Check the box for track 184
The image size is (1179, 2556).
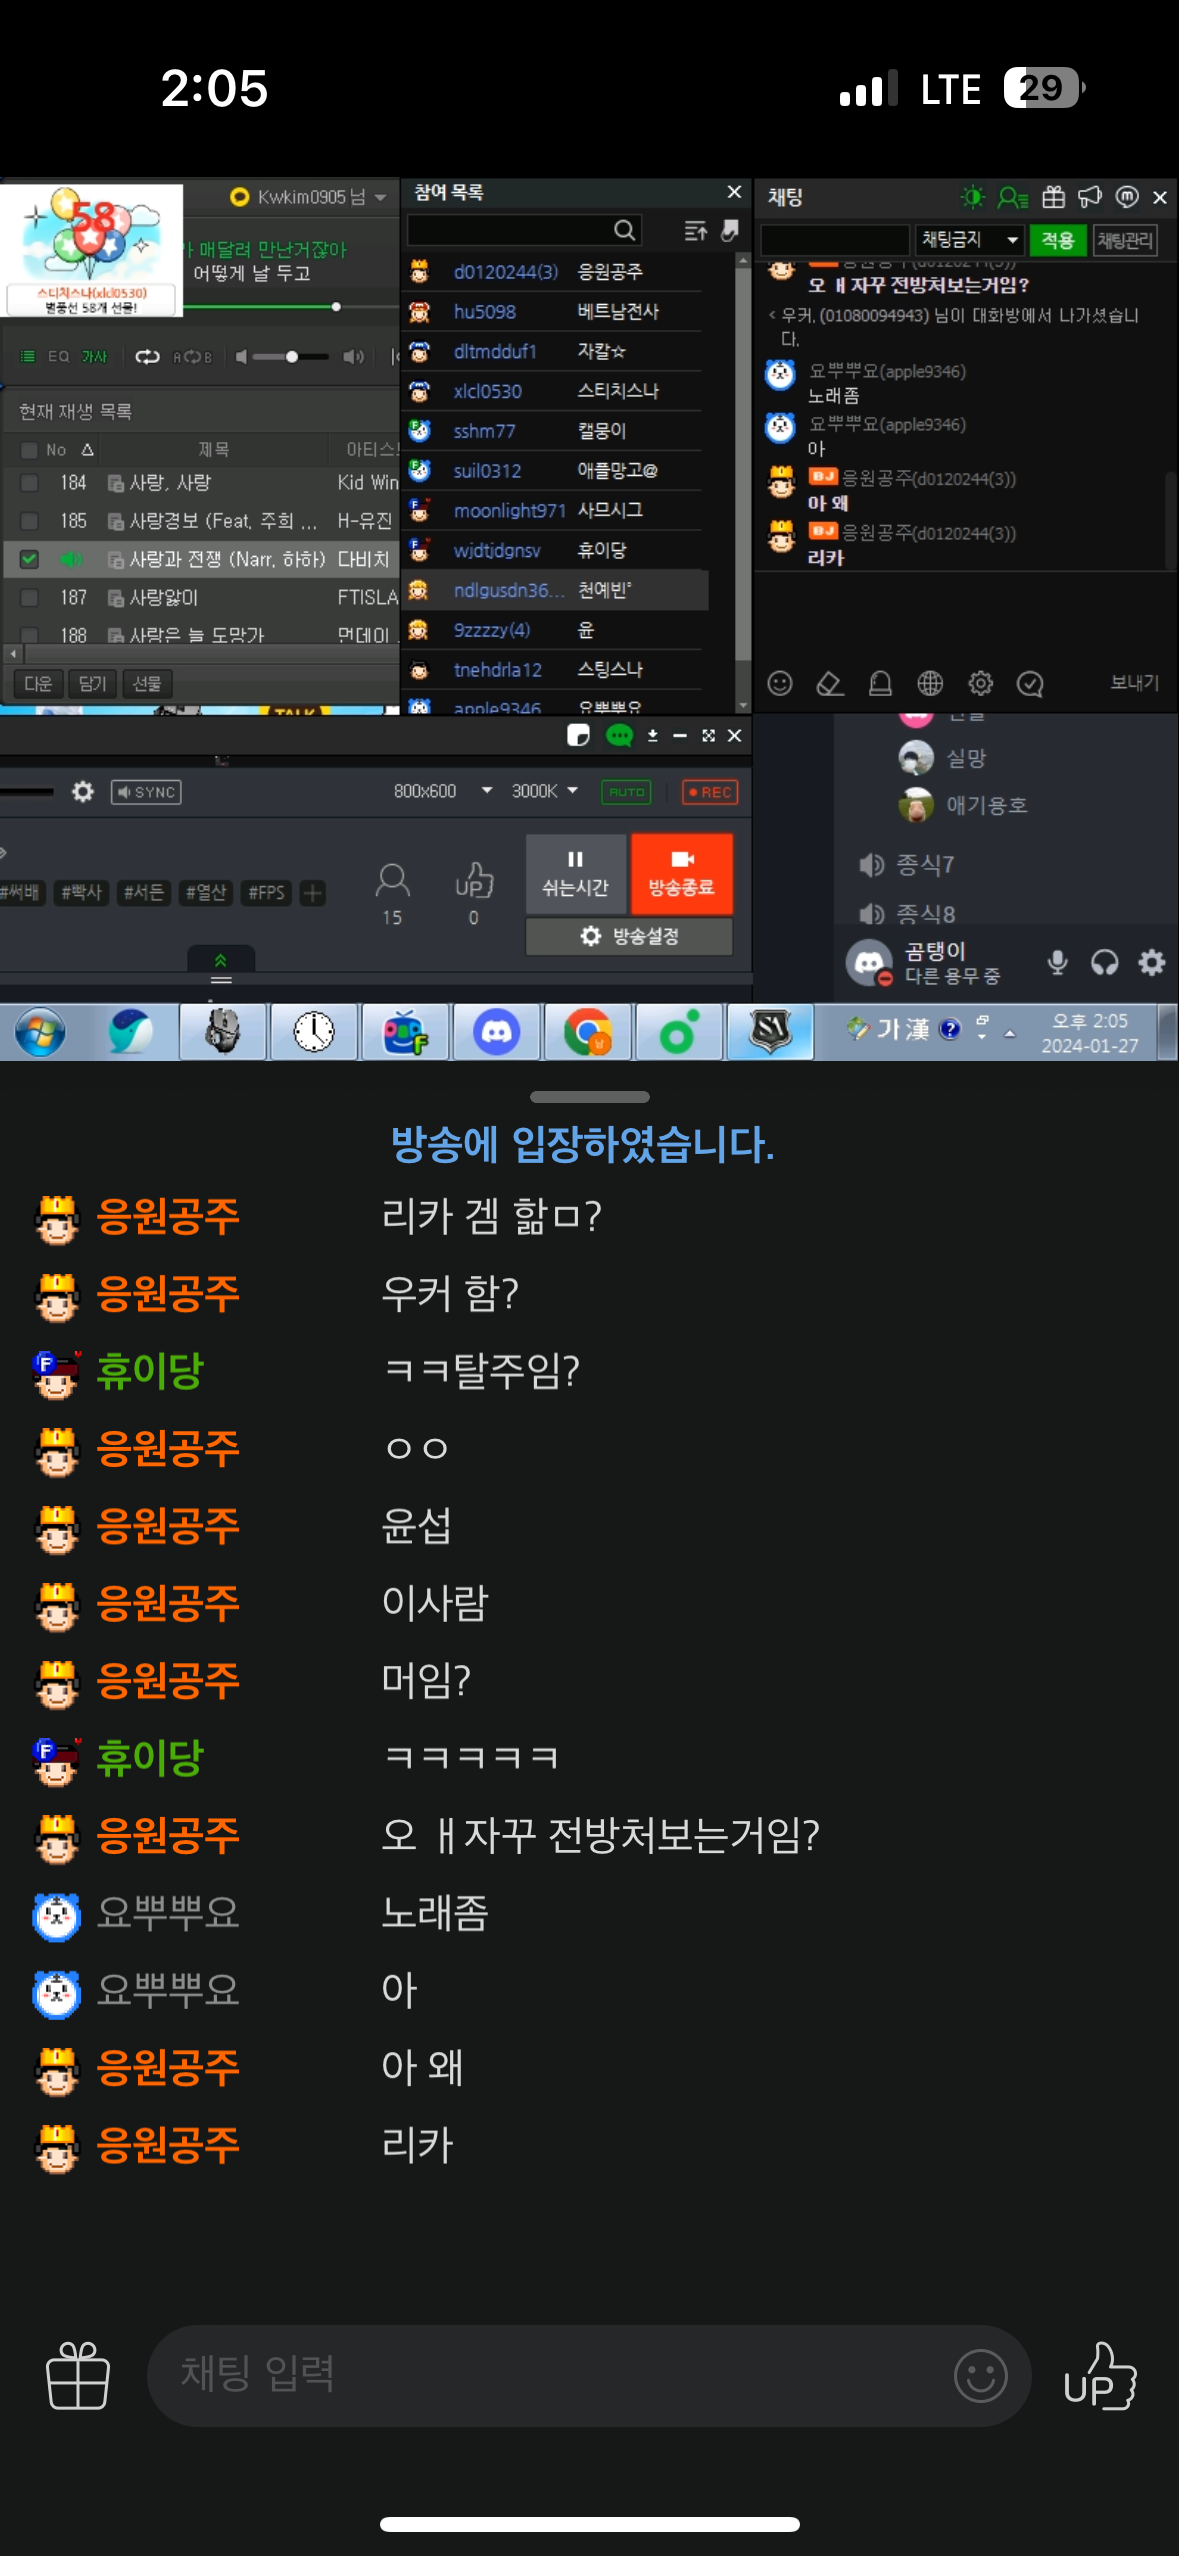coord(30,483)
